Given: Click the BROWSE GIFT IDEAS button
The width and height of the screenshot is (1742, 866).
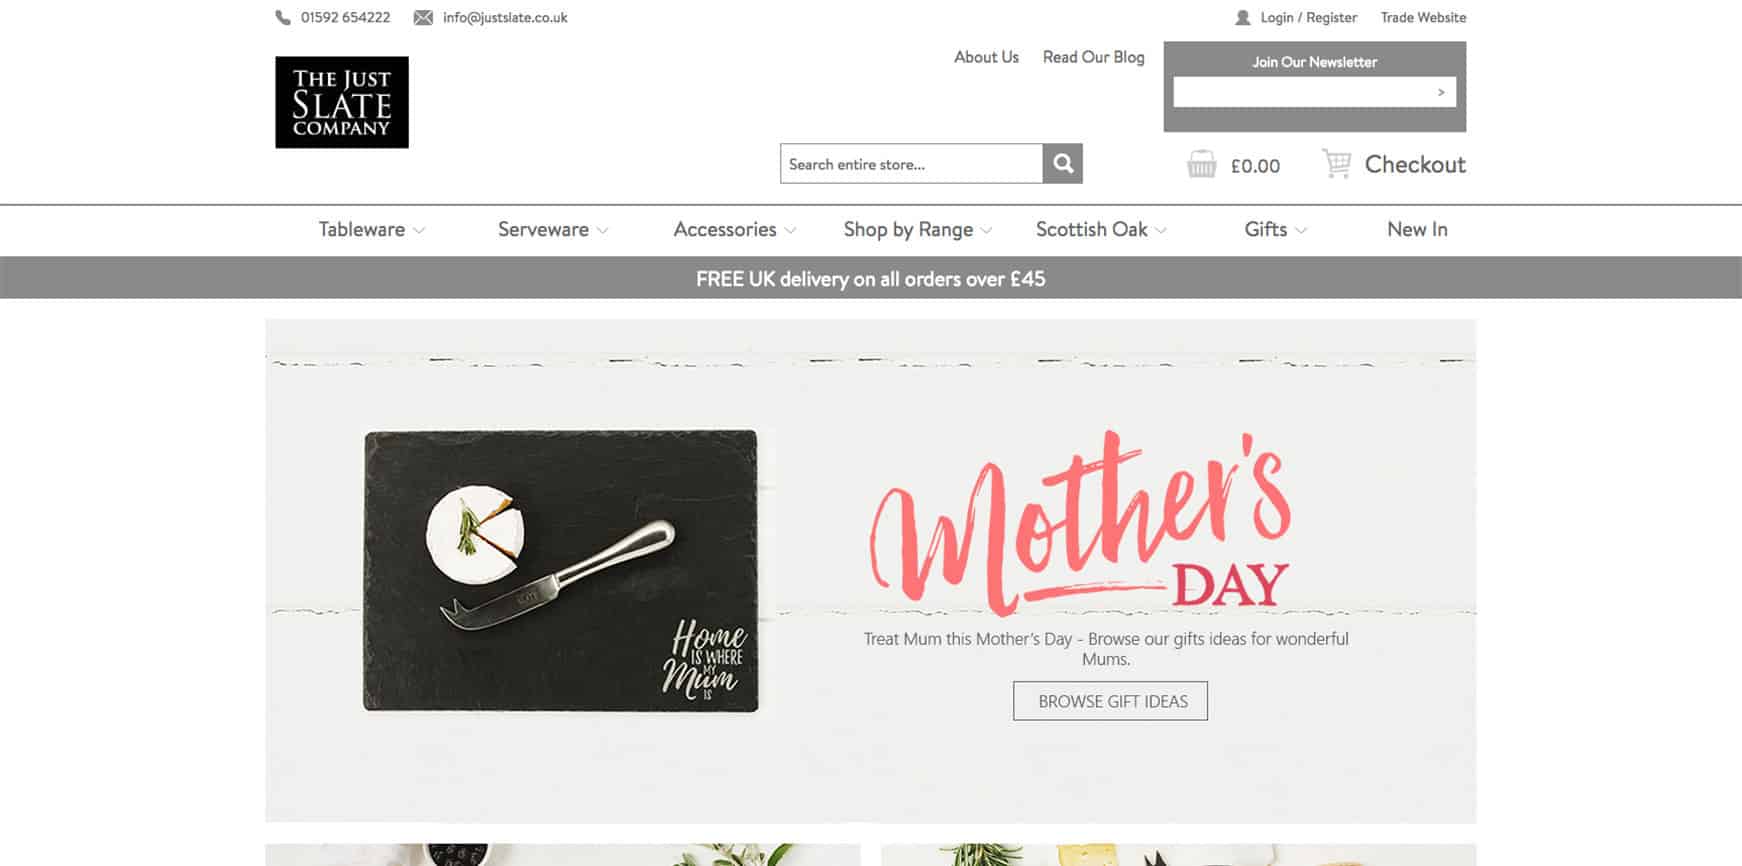Looking at the screenshot, I should tap(1110, 701).
